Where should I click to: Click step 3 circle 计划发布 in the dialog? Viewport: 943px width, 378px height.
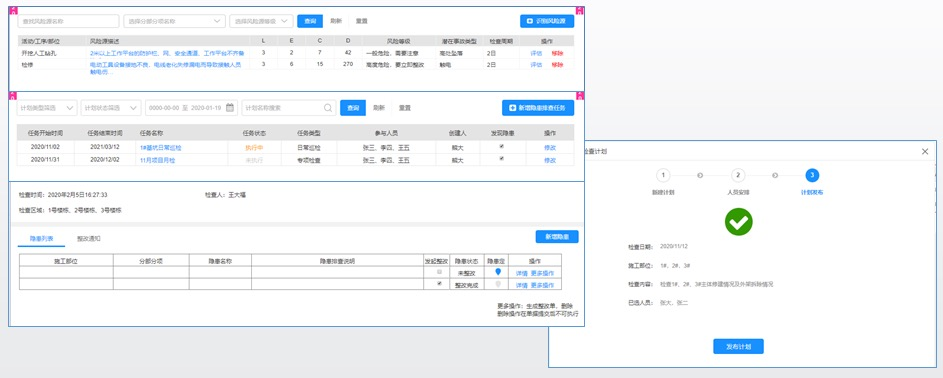[x=812, y=175]
